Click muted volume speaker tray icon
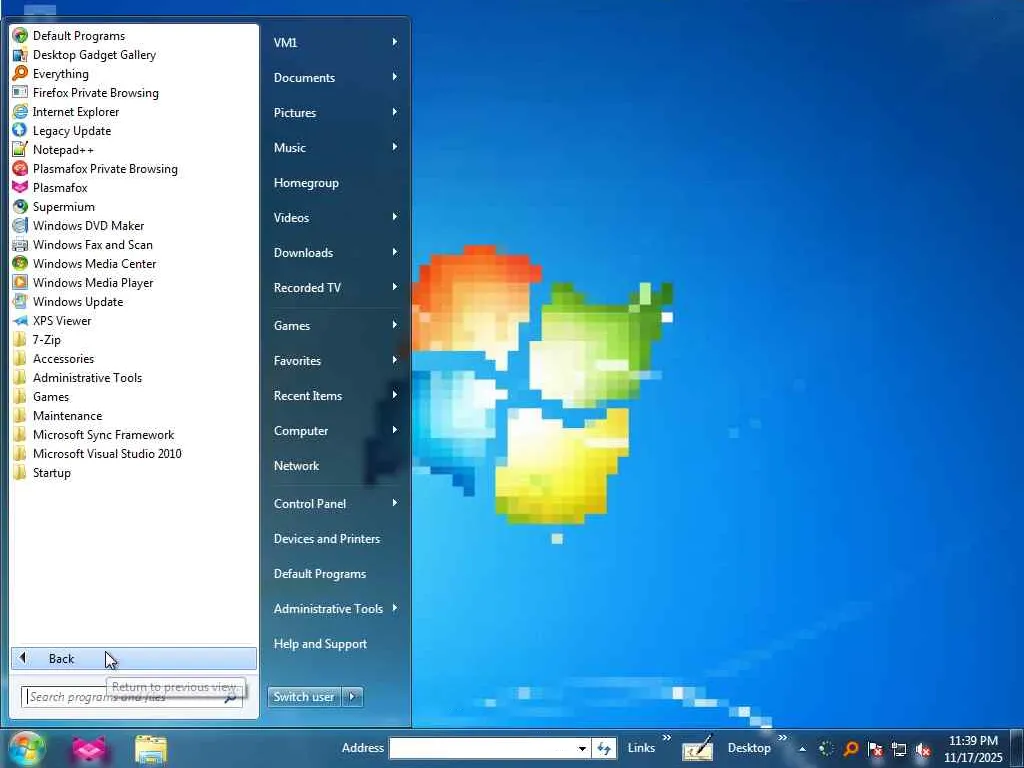This screenshot has height=768, width=1024. tap(923, 749)
